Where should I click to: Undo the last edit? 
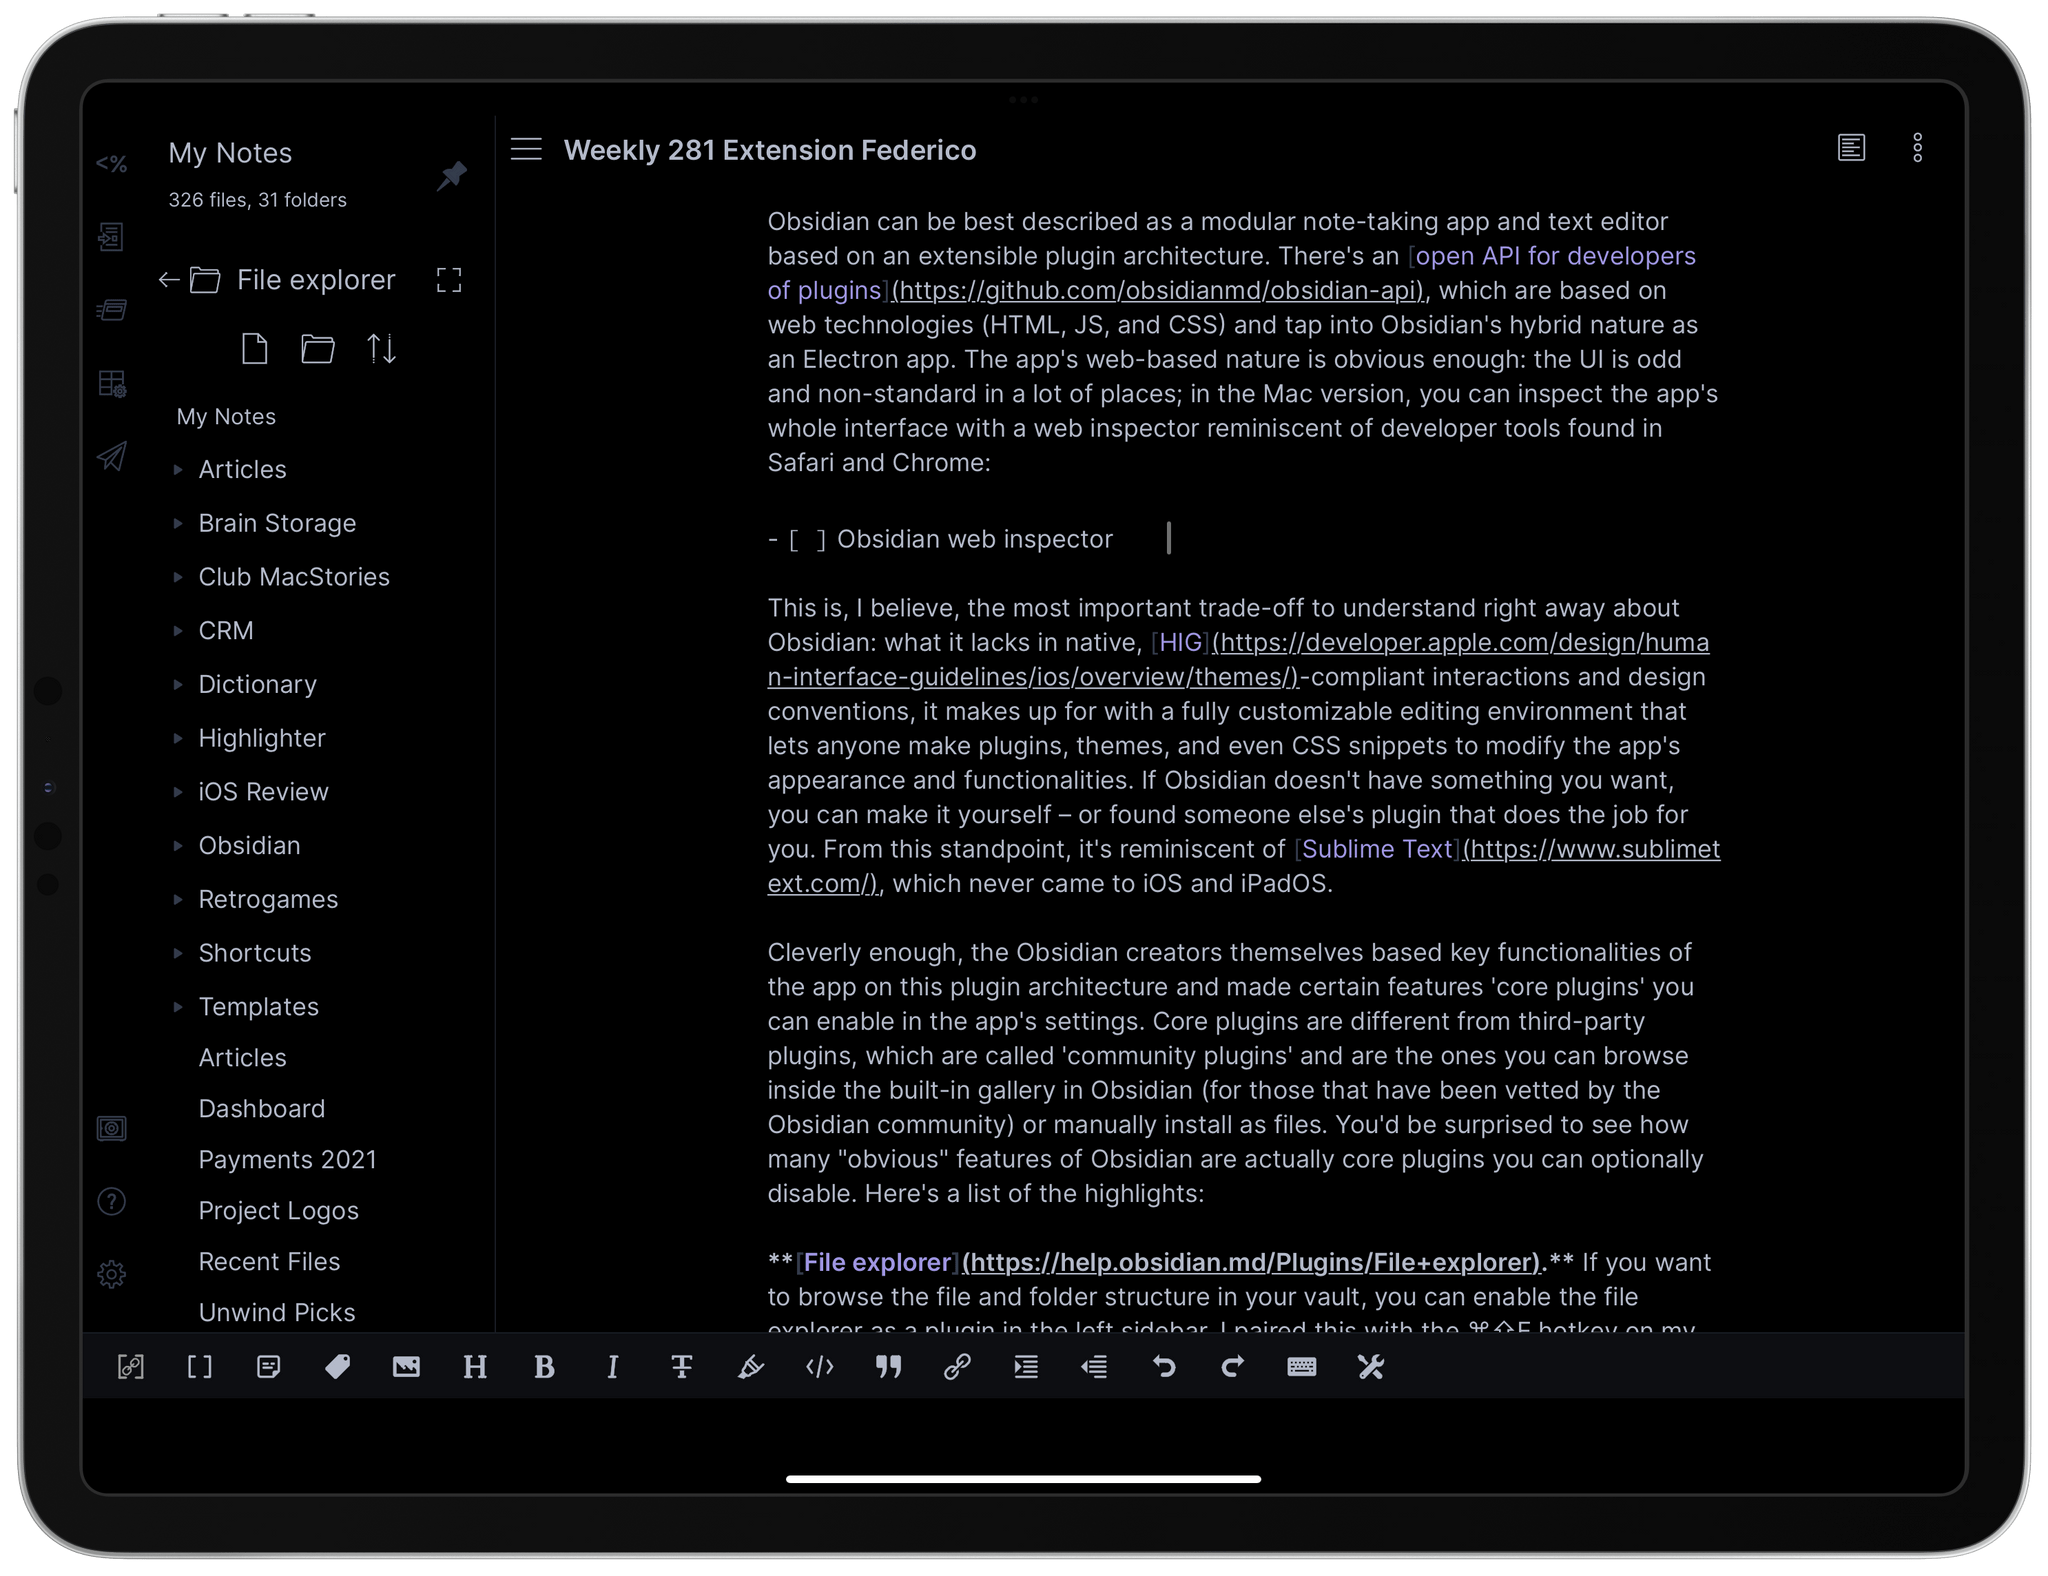point(1164,1367)
